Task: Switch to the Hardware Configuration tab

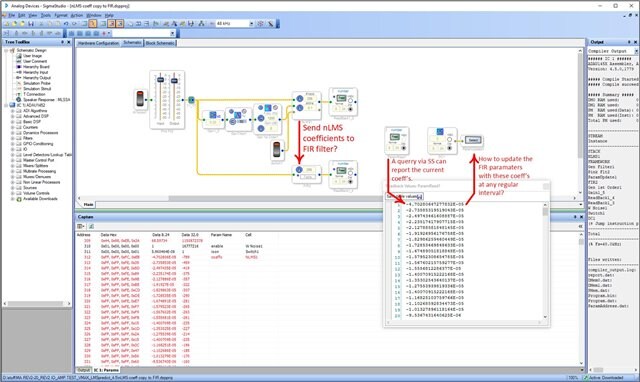Action: coord(98,43)
